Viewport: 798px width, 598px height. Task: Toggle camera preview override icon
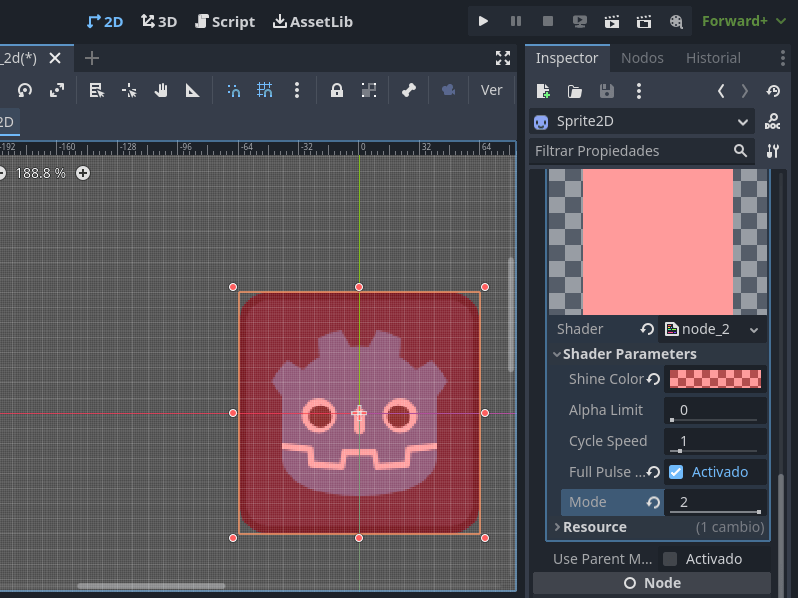448,91
